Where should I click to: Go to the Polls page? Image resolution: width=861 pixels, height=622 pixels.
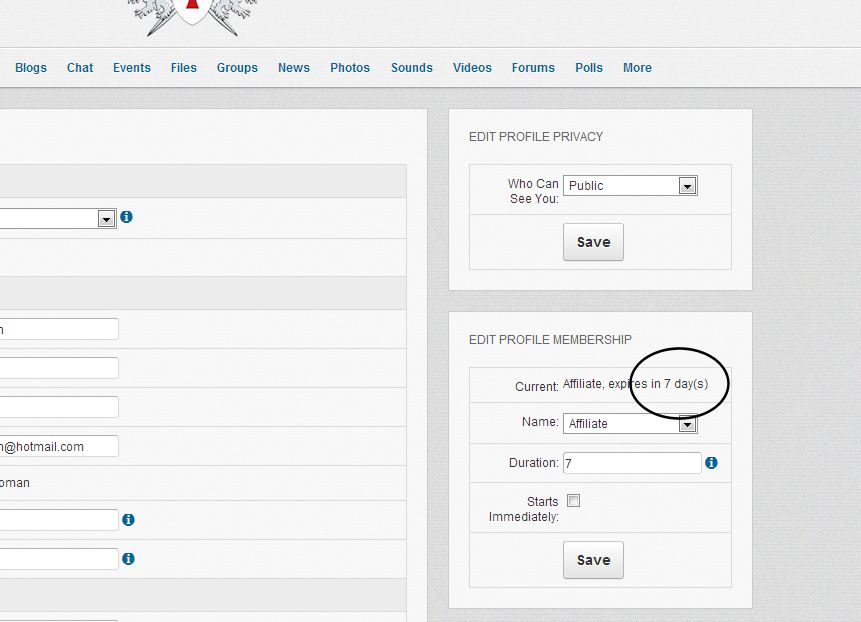coord(589,68)
